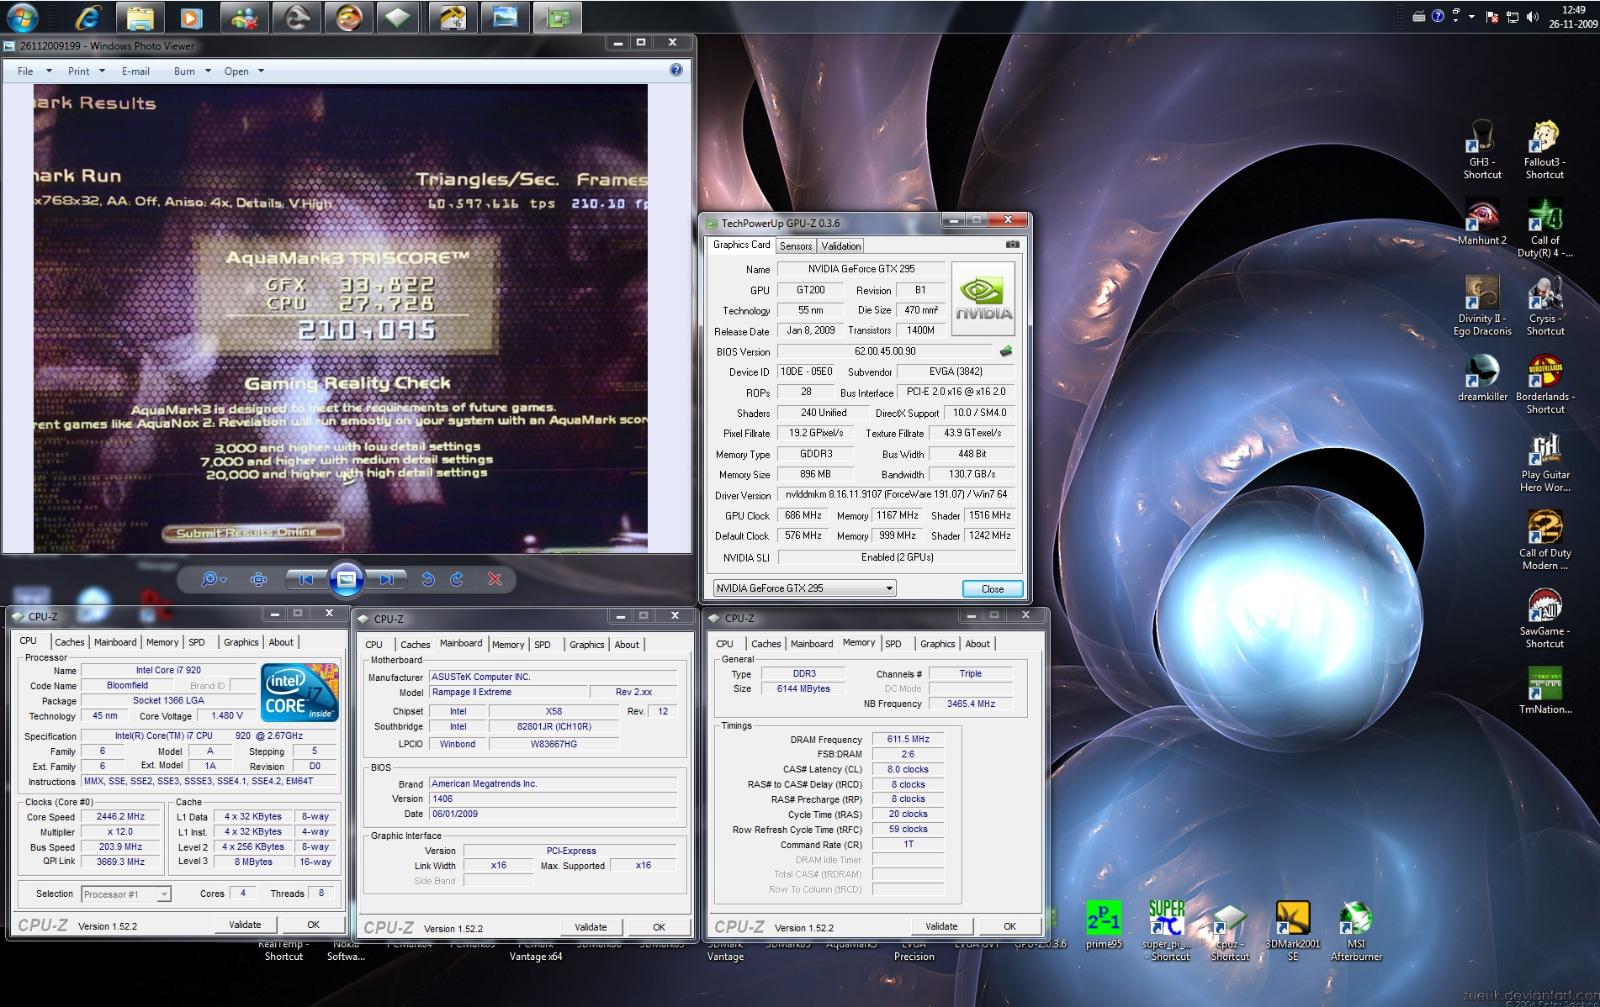Viewport: 1600px width, 1007px height.
Task: Click the GPU Clock value 686 MHz
Action: (x=803, y=515)
